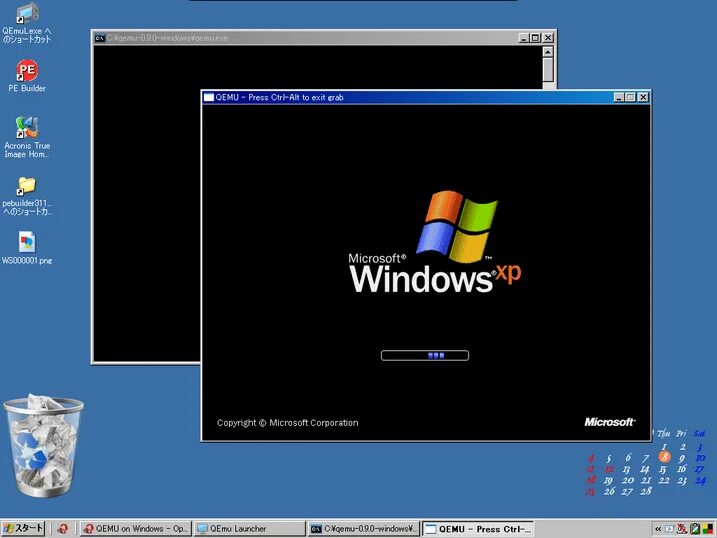717x538 pixels.
Task: Click the scrollbar thumb in the command window
Action: coord(548,69)
